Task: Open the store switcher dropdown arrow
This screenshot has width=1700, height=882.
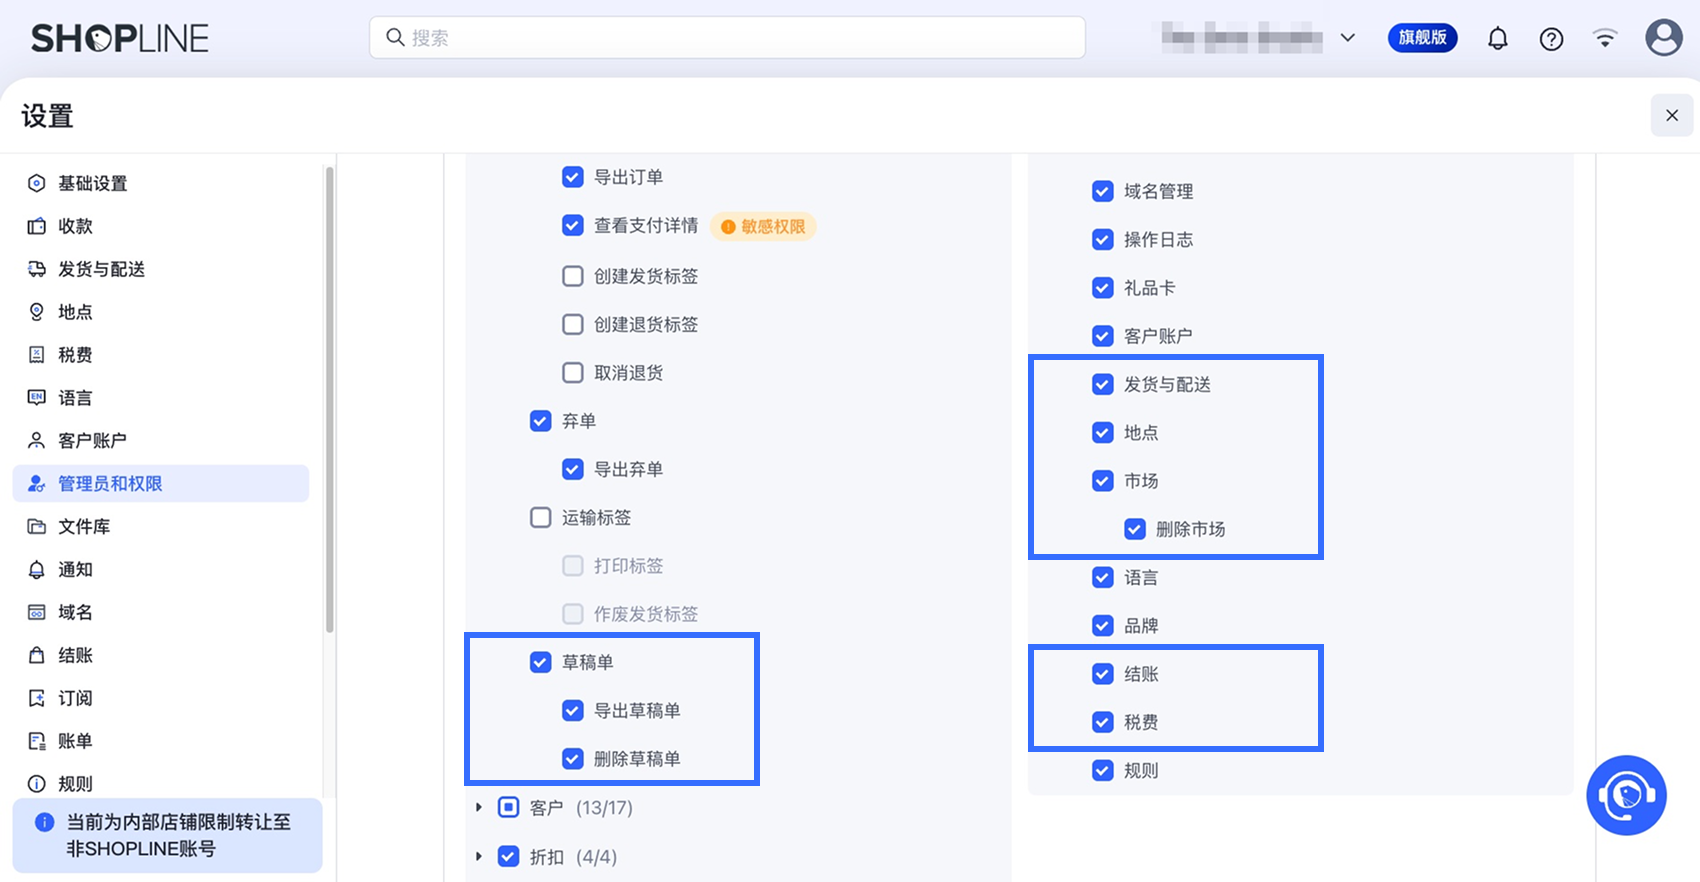Action: pyautogui.click(x=1348, y=38)
